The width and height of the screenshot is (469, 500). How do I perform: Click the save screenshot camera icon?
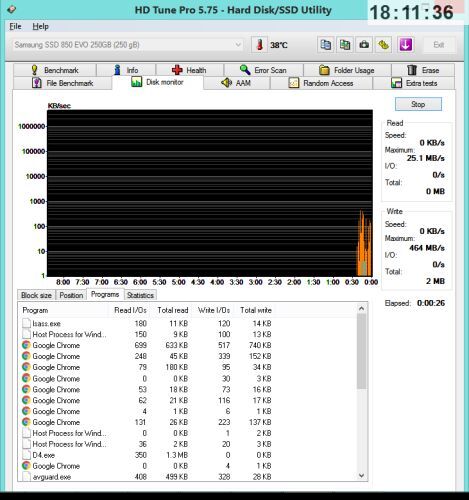tap(364, 45)
